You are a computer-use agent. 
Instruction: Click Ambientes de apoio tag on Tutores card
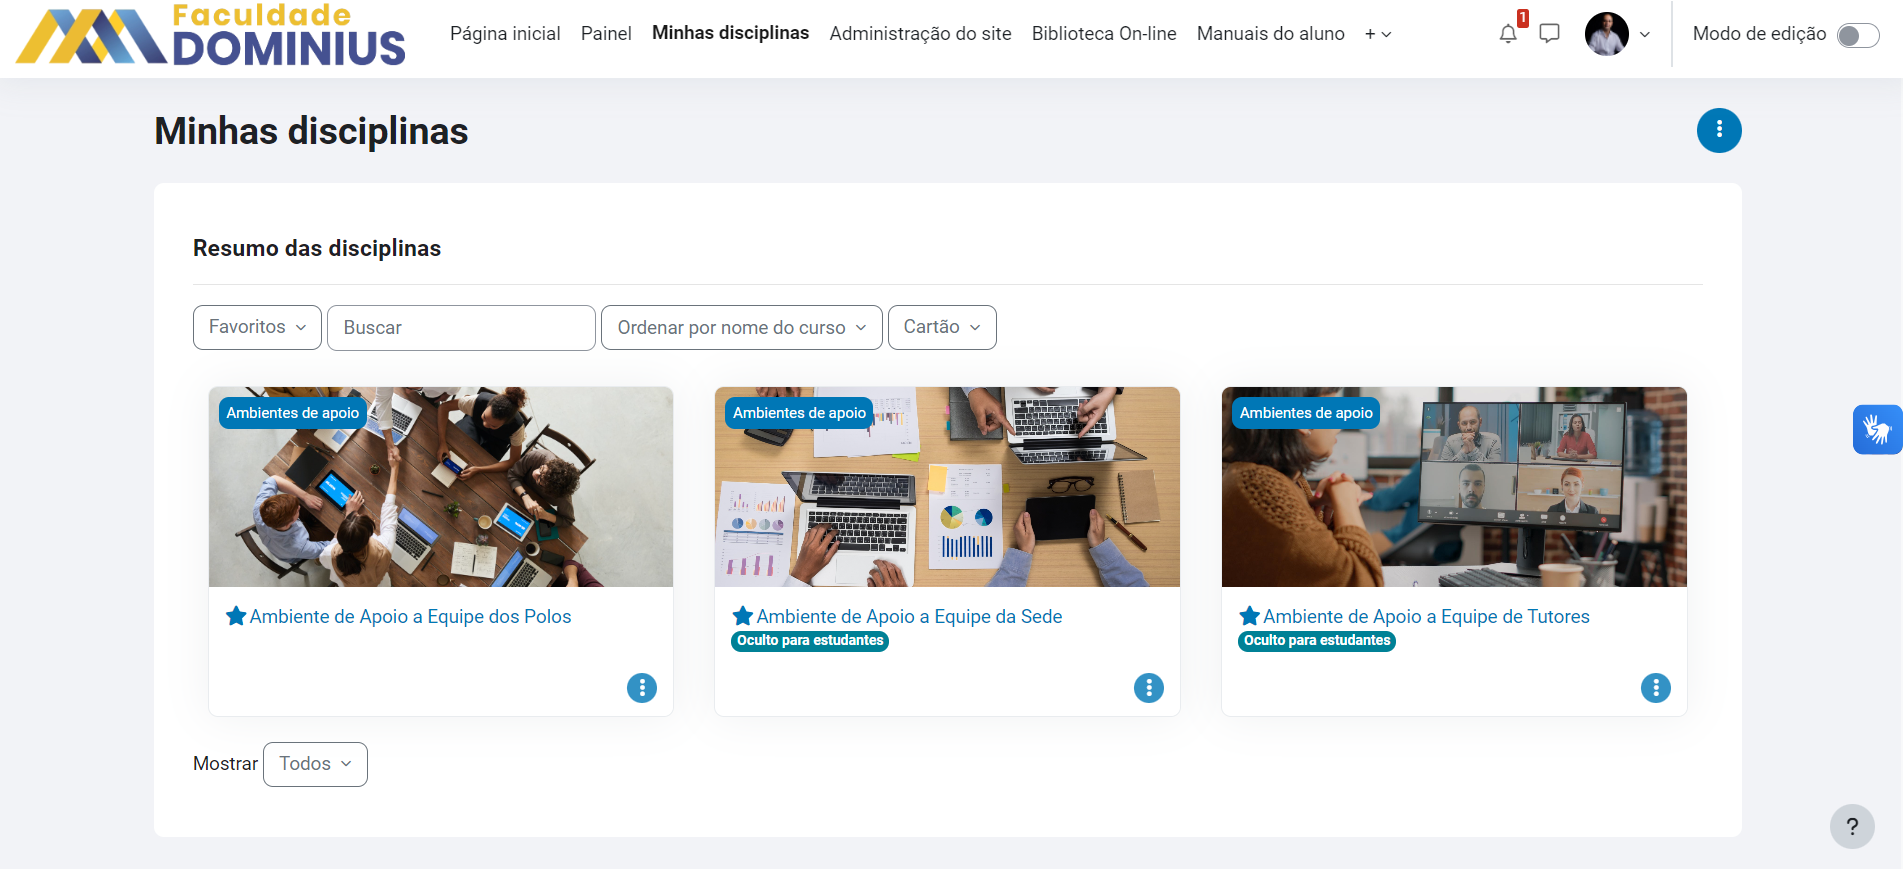click(x=1306, y=413)
